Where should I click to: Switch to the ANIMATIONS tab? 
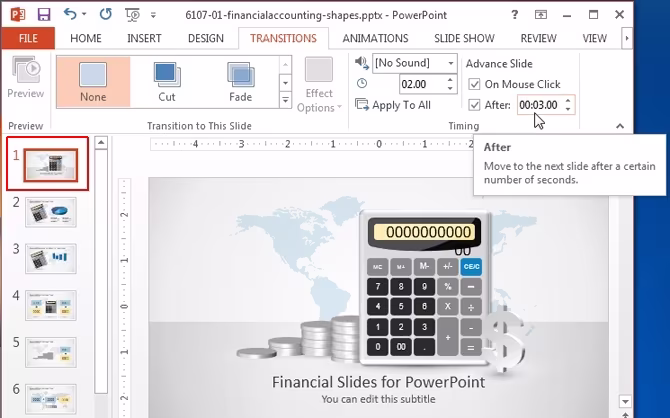[375, 38]
